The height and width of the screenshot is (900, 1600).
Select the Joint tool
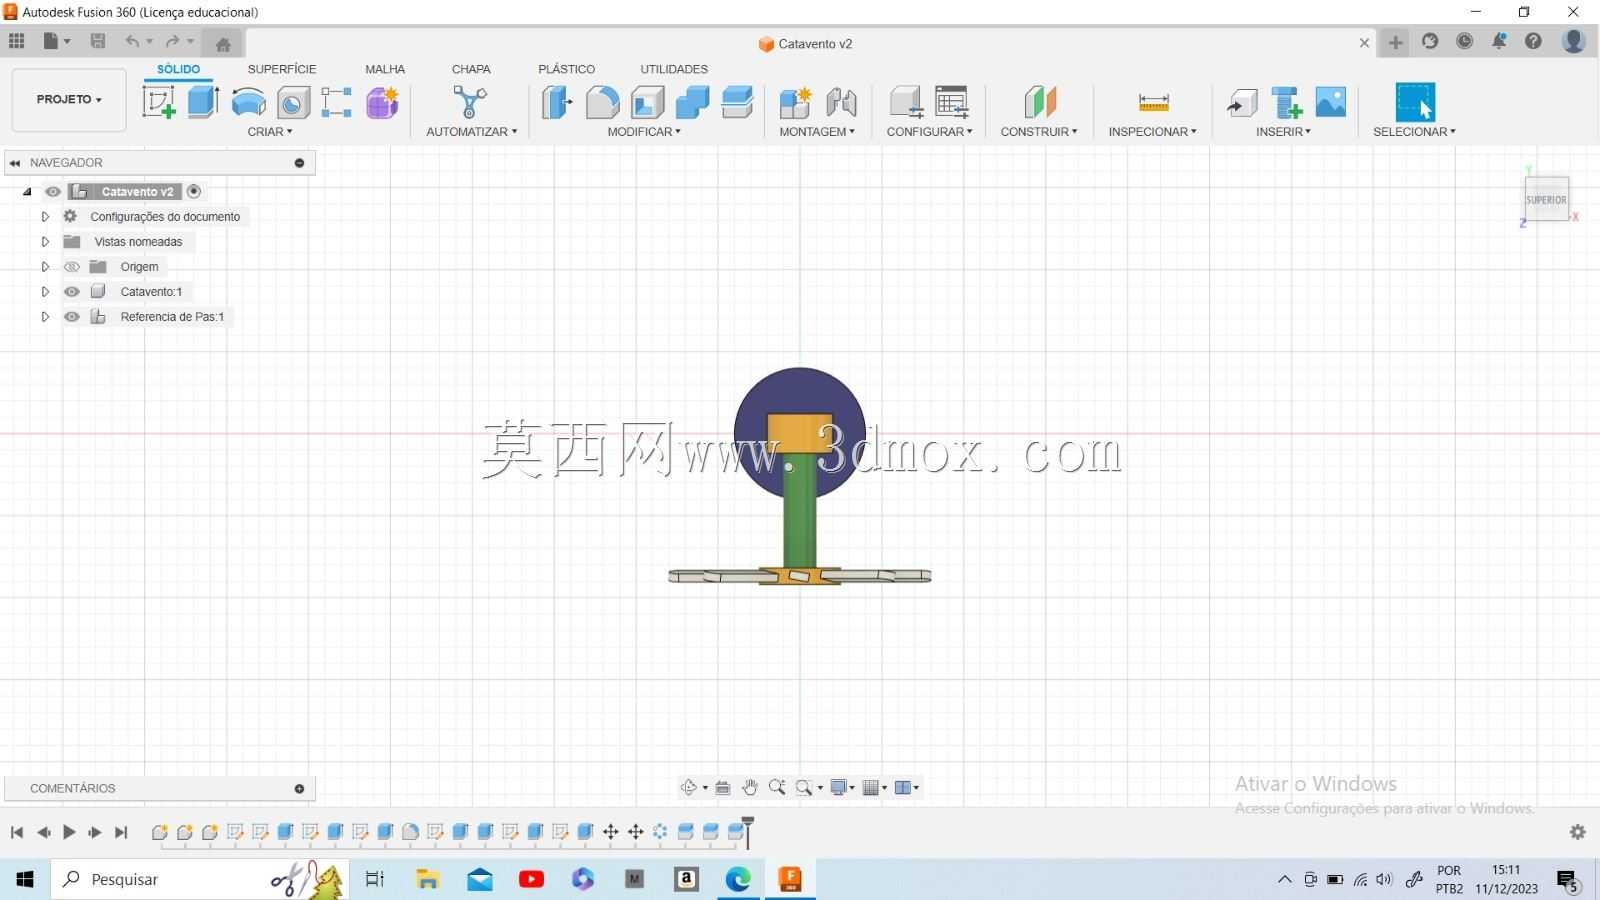click(841, 102)
